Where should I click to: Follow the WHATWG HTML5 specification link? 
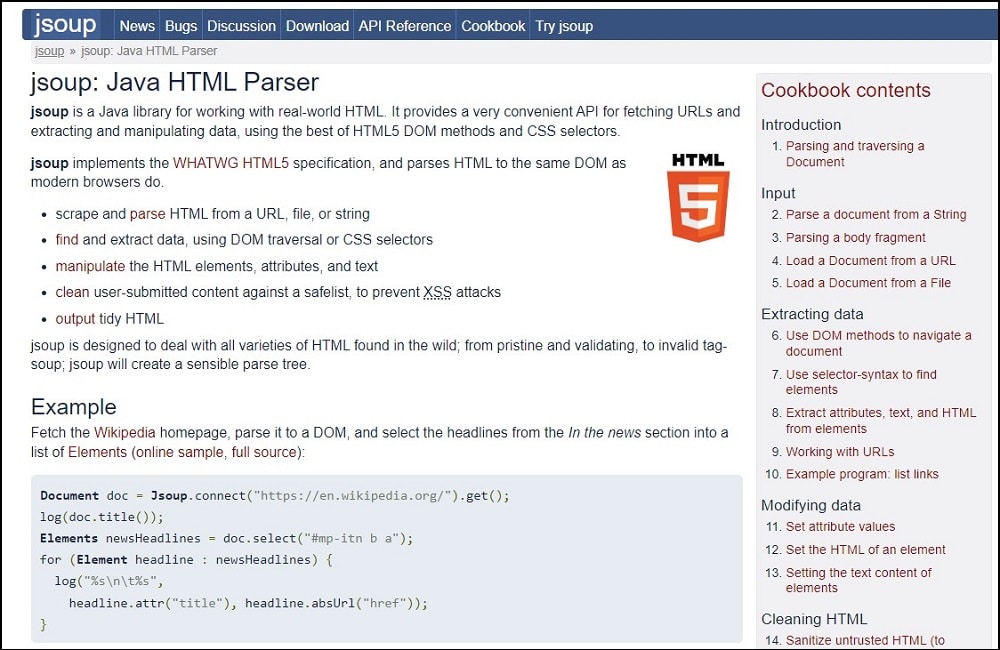(231, 163)
